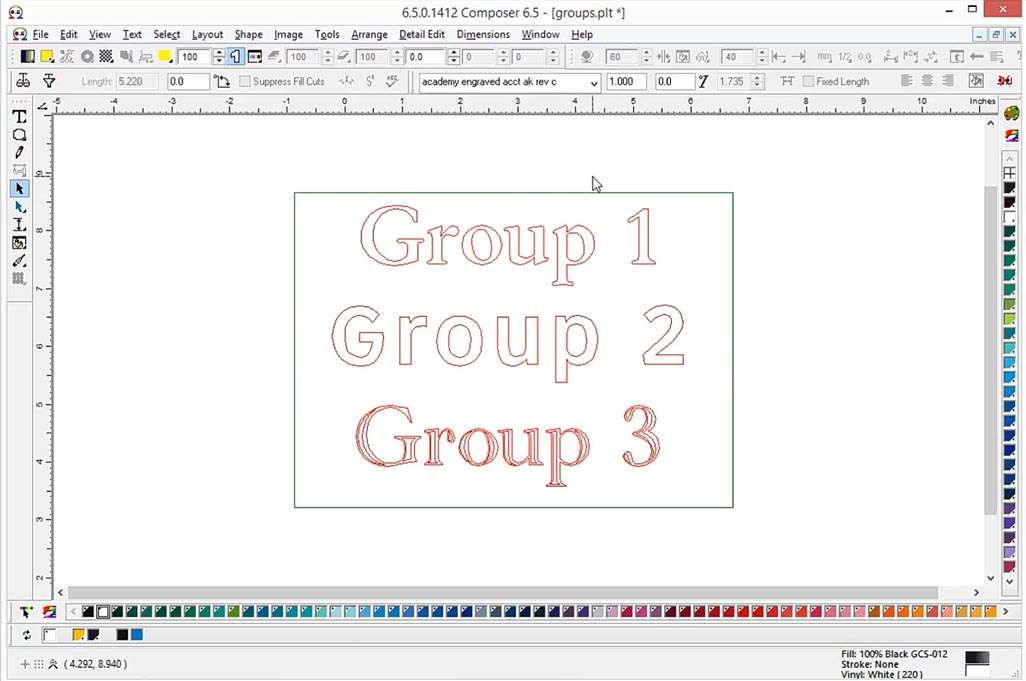Toggle center text alignment
Viewport: 1026px width, 681px height.
point(927,81)
